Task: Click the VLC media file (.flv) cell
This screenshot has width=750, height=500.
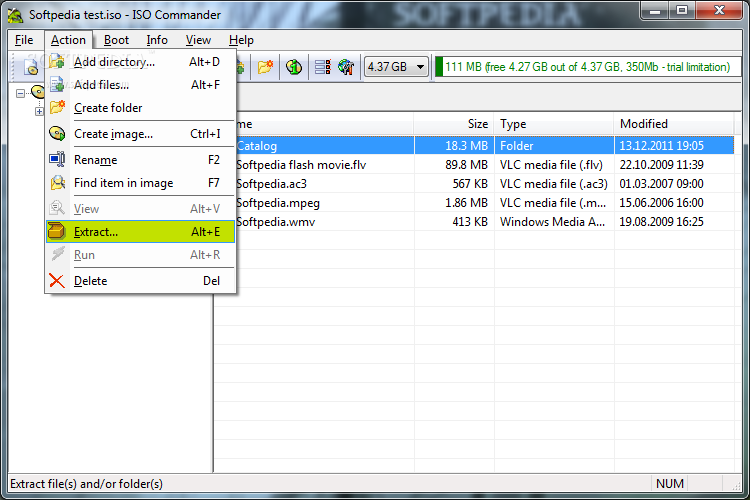Action: 551,165
